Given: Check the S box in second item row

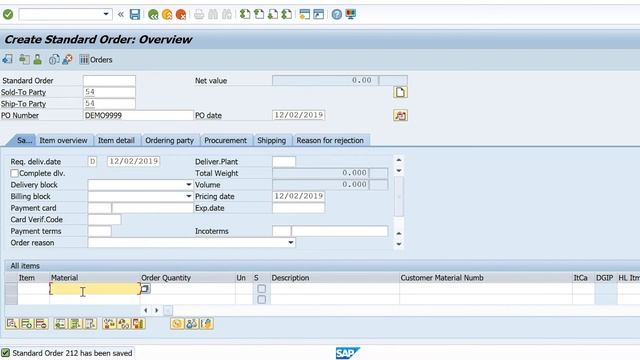Looking at the screenshot, I should [x=262, y=300].
